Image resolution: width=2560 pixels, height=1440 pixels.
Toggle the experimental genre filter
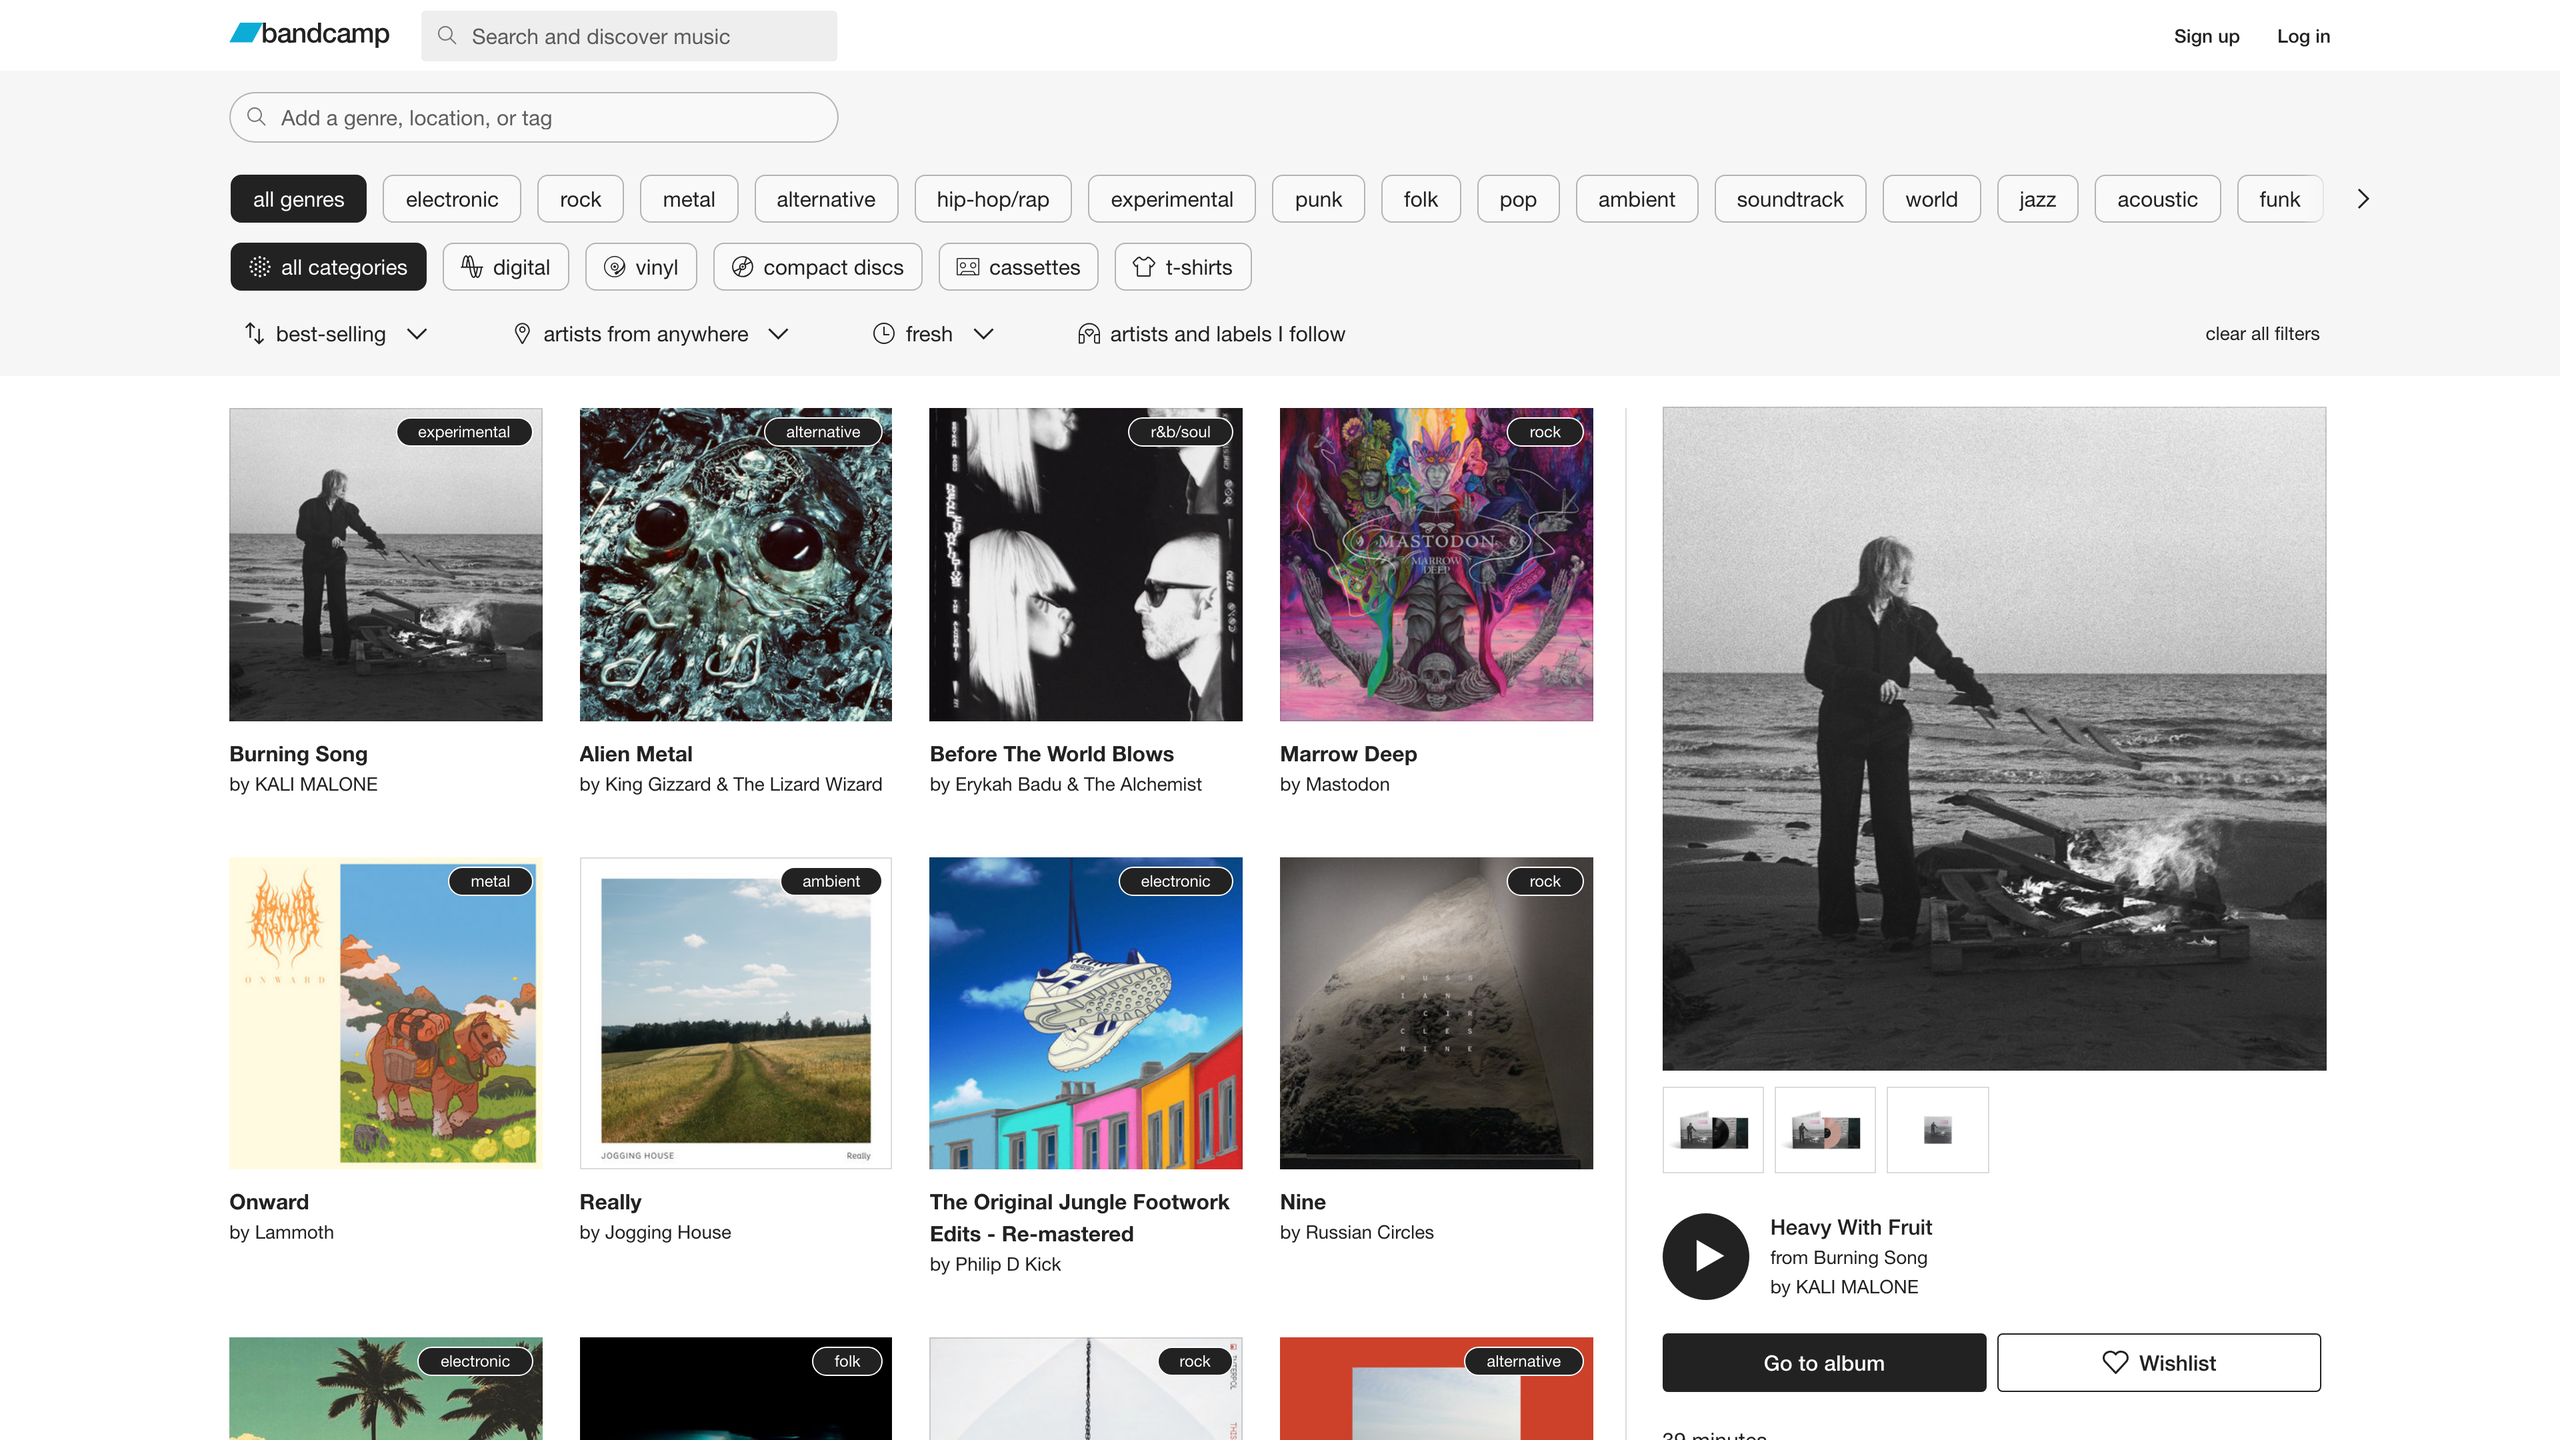click(1172, 199)
